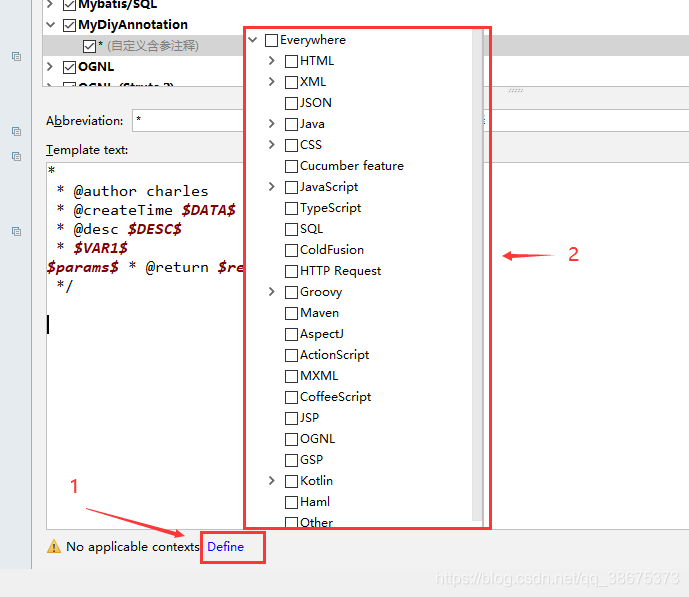Collapse the Everywhere tree node

click(x=253, y=40)
